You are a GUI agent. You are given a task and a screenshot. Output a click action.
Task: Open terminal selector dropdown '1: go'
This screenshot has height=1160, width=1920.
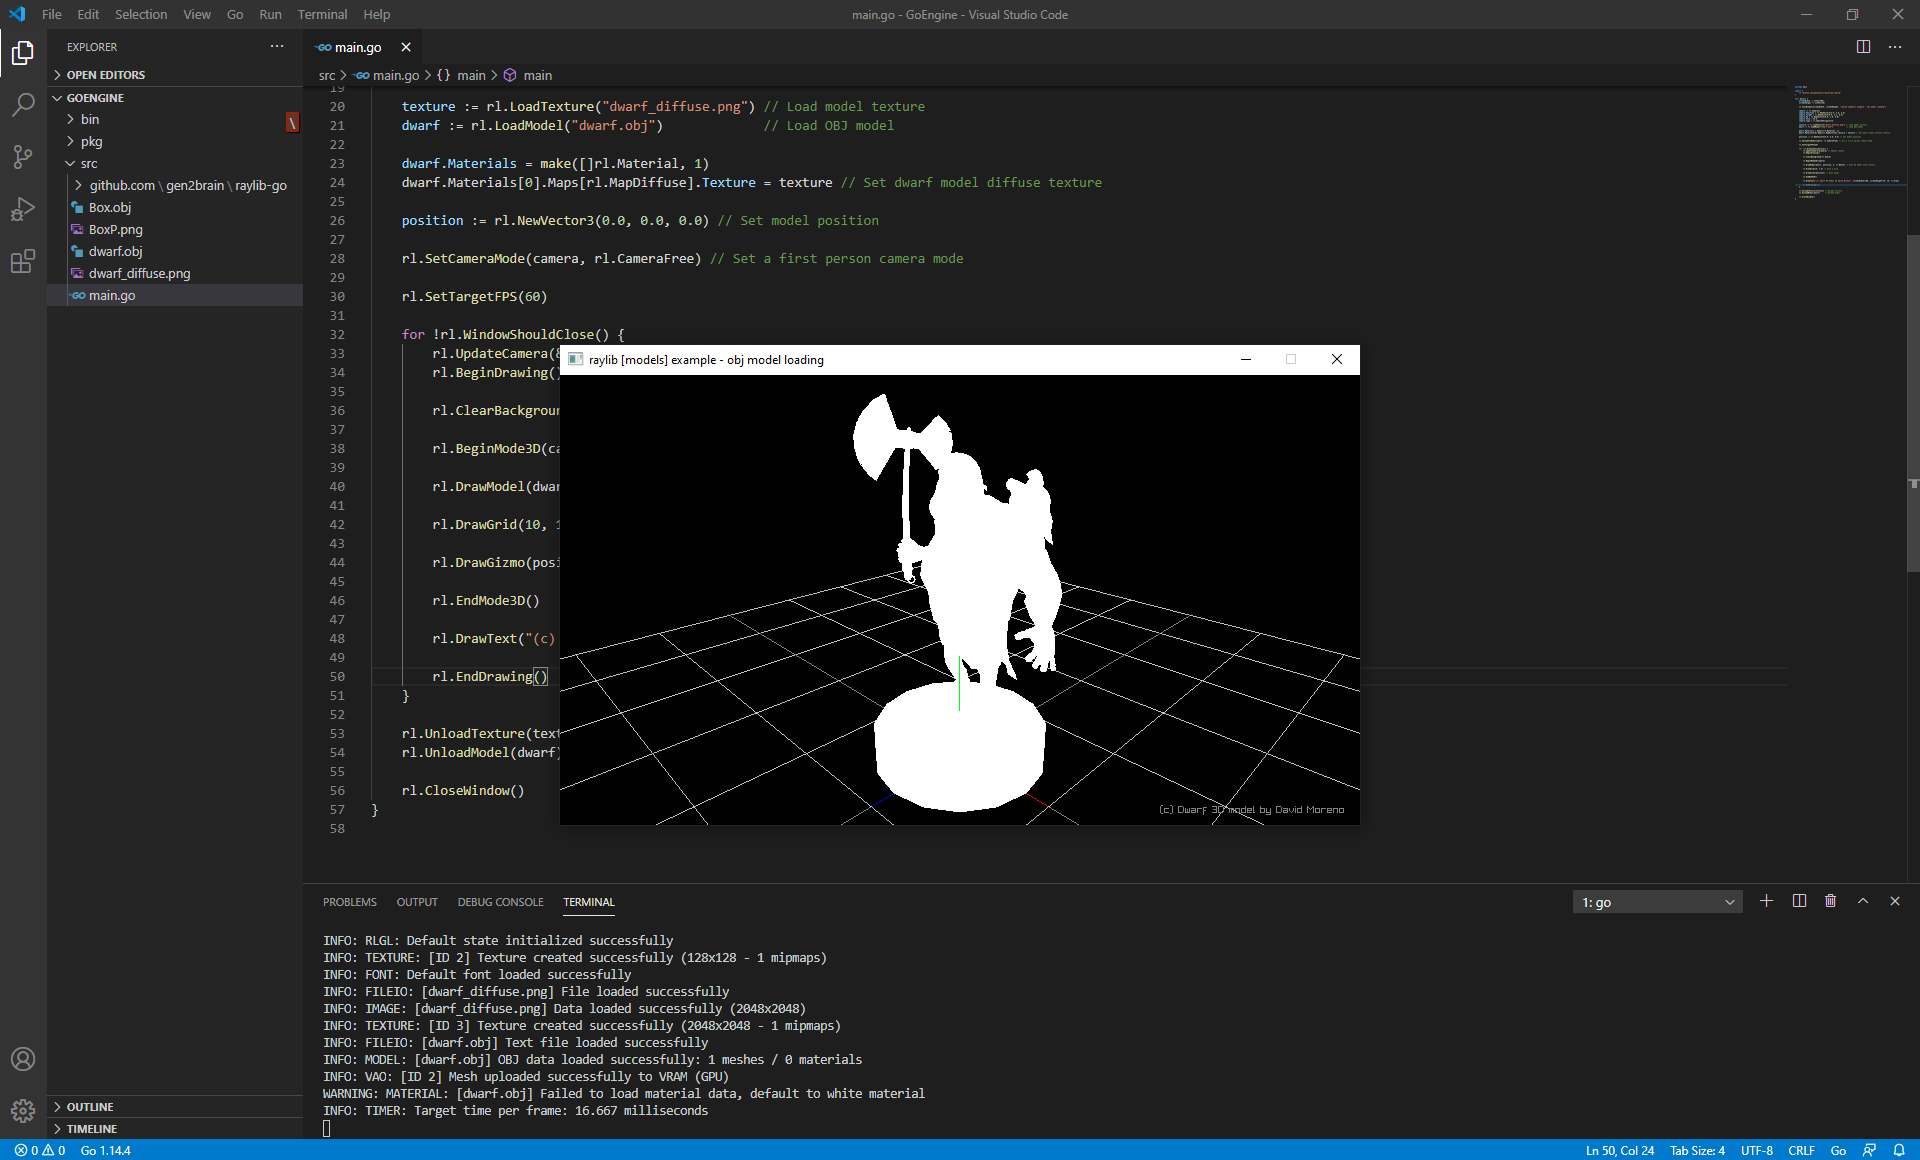tap(1657, 902)
